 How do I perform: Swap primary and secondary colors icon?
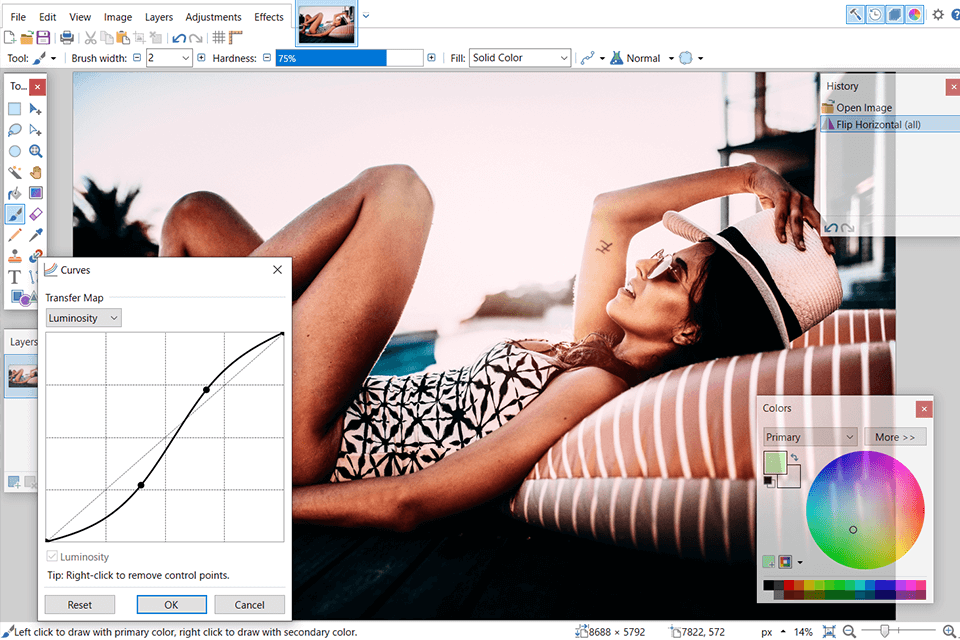pos(794,457)
